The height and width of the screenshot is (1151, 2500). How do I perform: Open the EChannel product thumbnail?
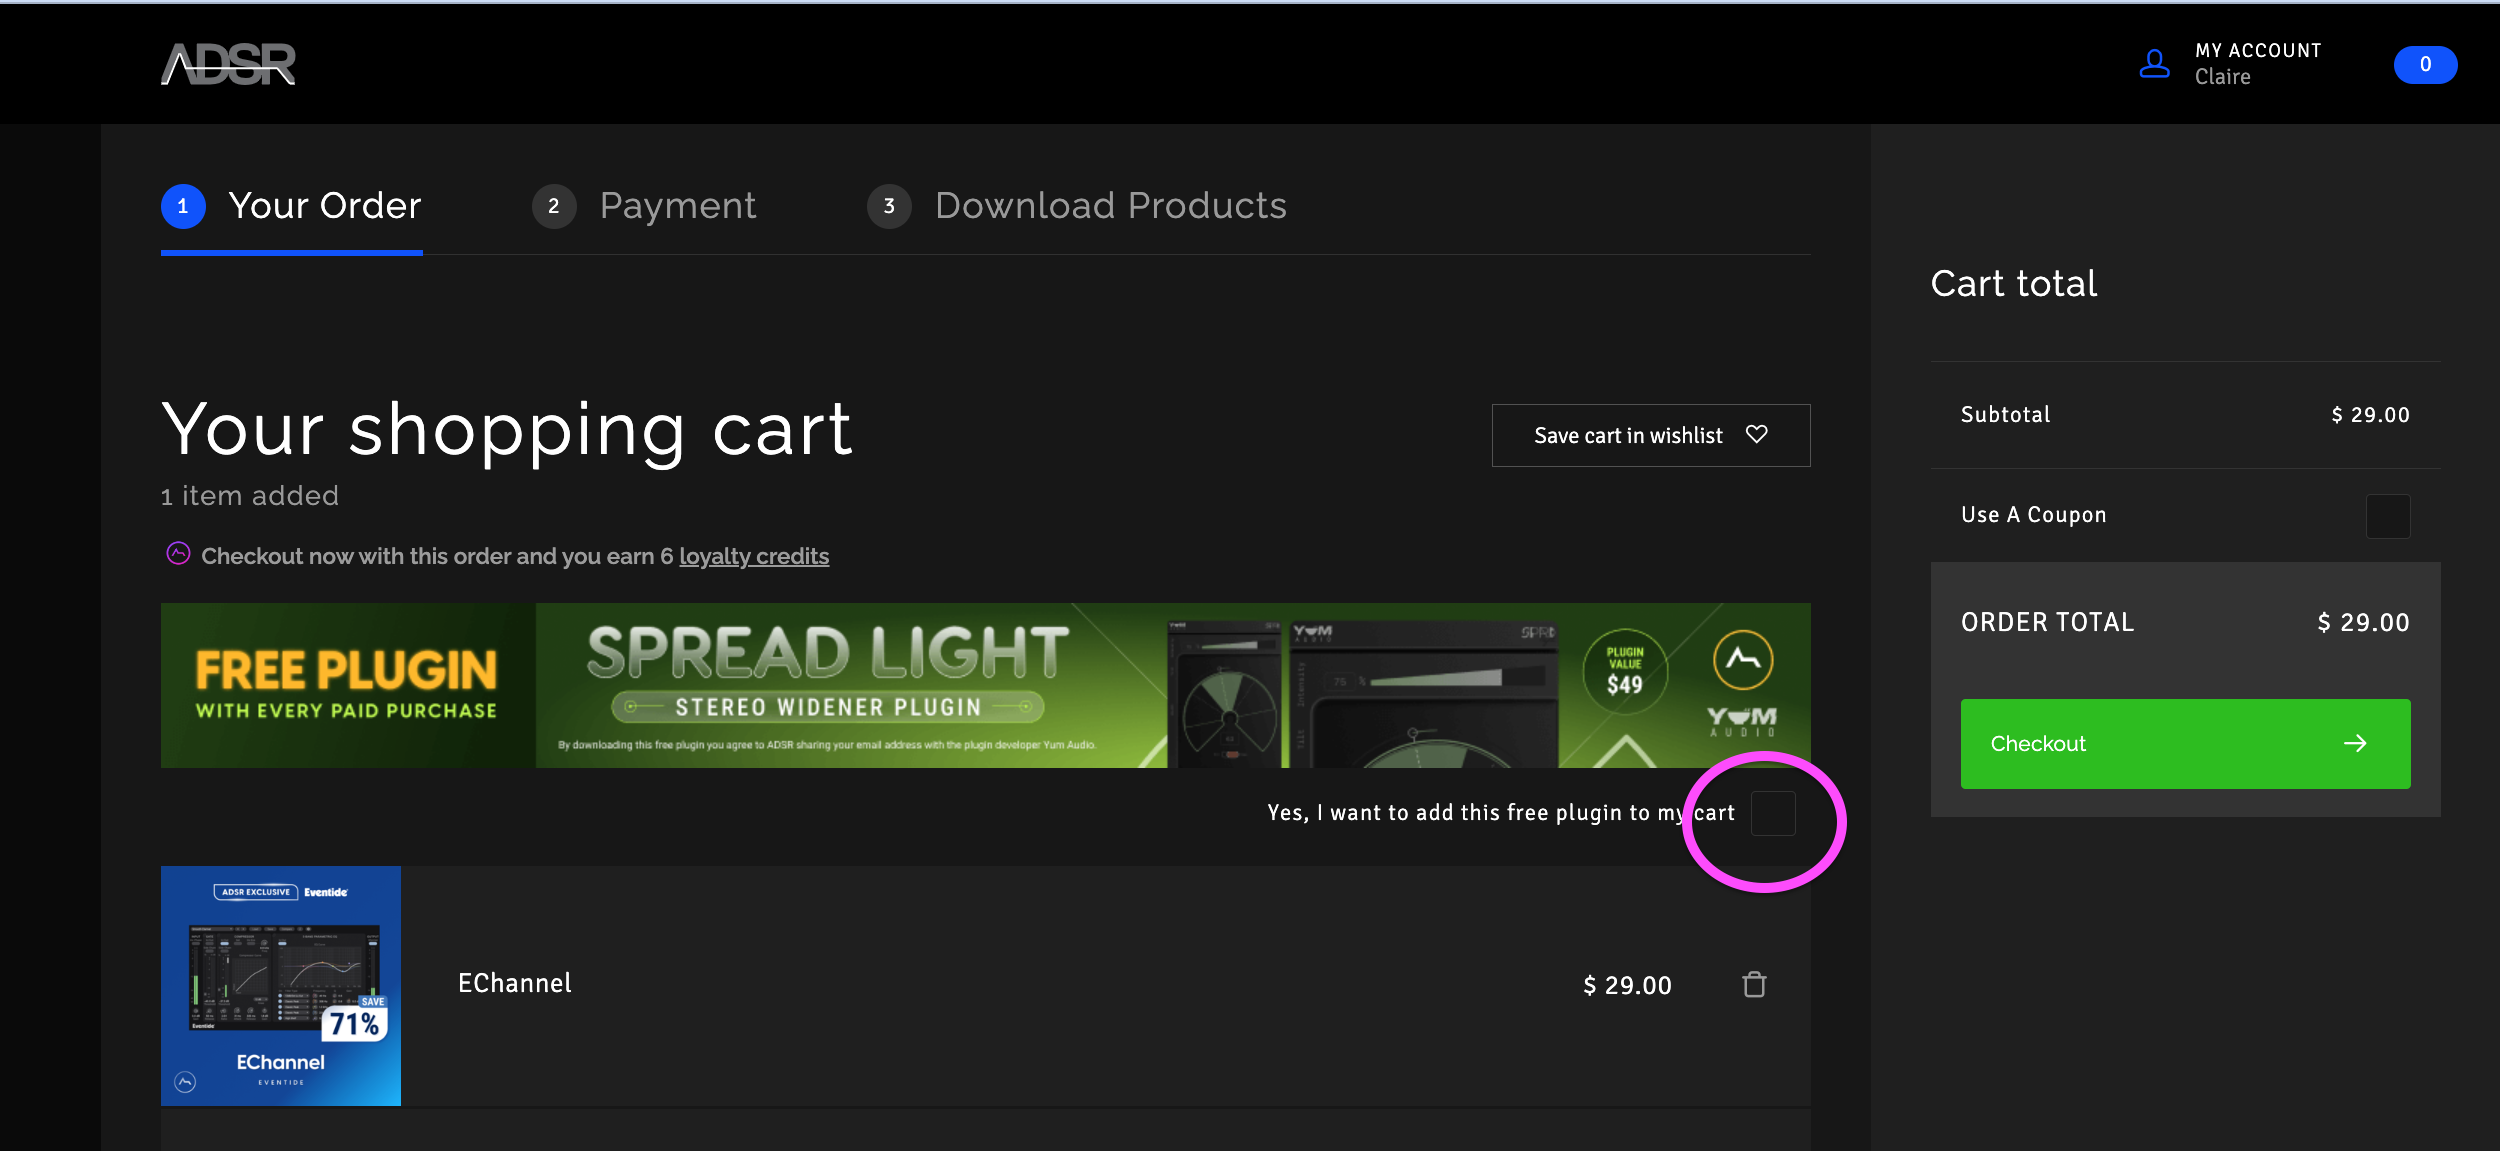click(x=281, y=986)
